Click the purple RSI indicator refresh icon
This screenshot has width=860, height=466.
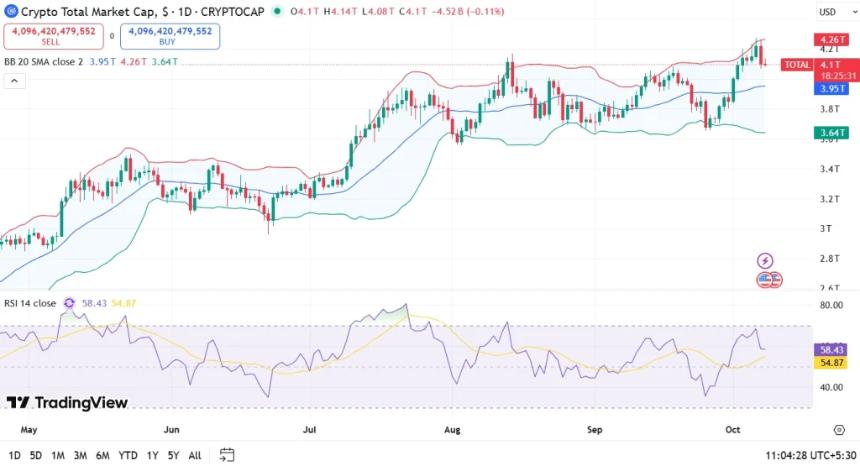(x=69, y=303)
